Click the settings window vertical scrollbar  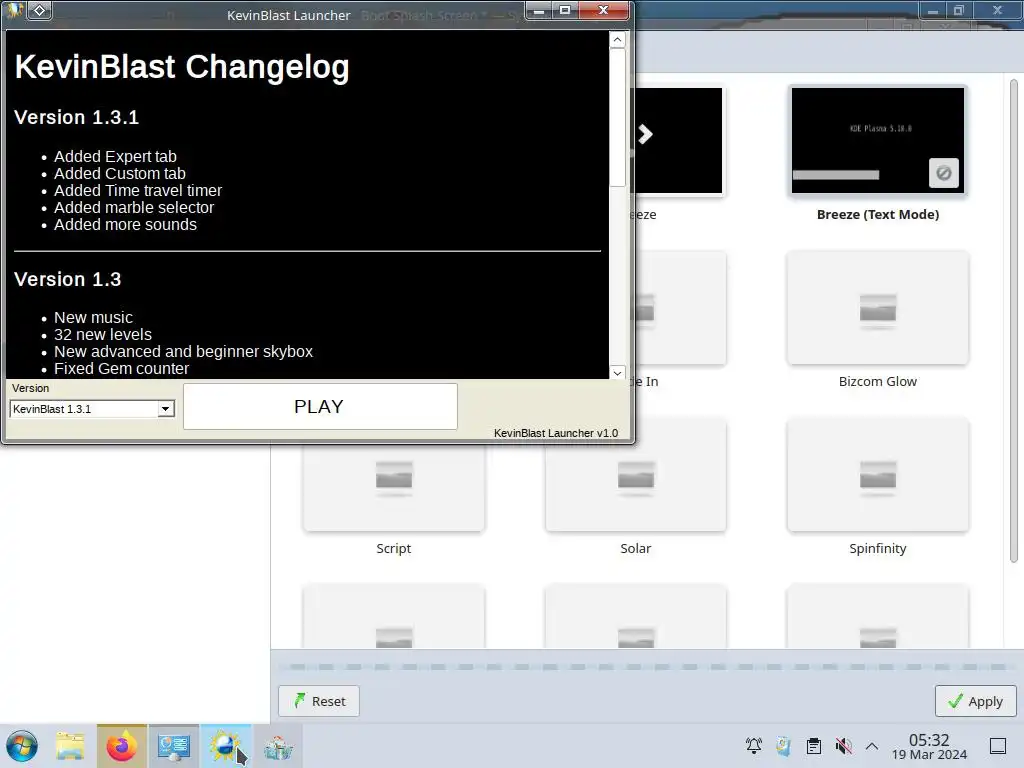click(1014, 320)
